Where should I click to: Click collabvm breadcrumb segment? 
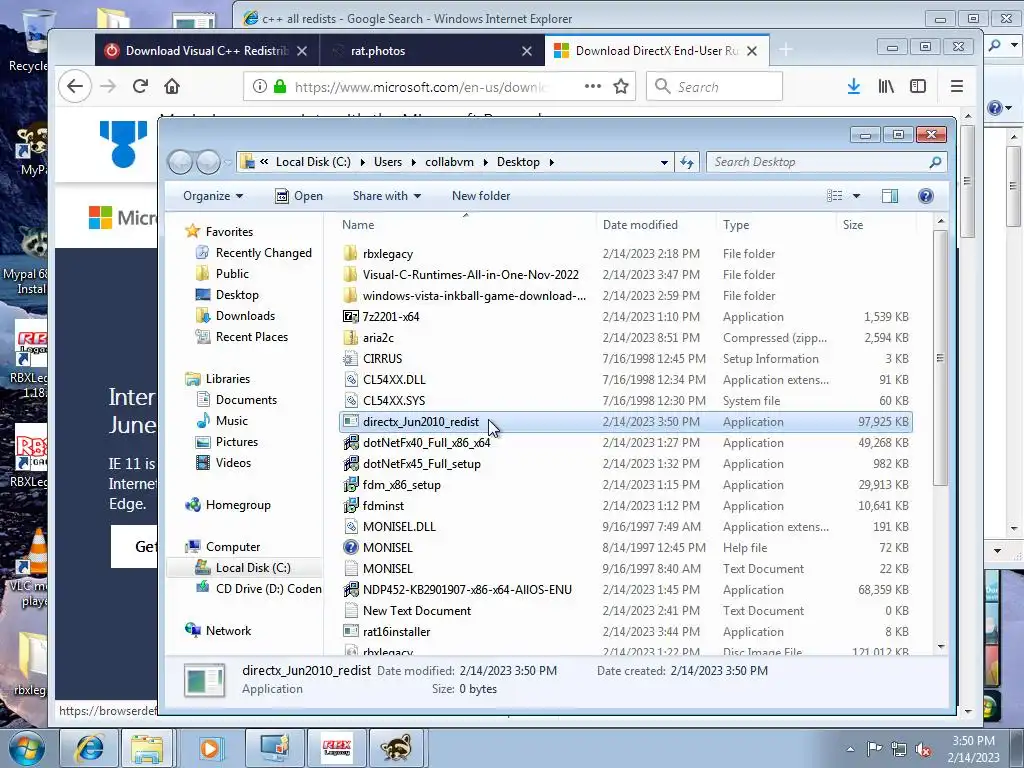pyautogui.click(x=449, y=162)
